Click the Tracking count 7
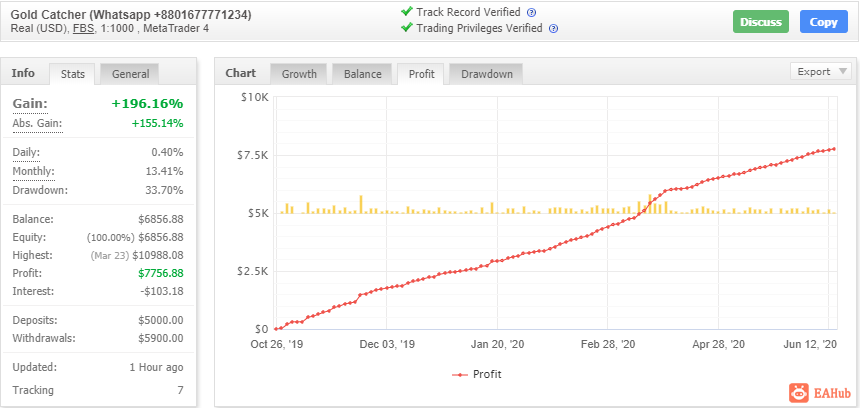 [x=180, y=390]
